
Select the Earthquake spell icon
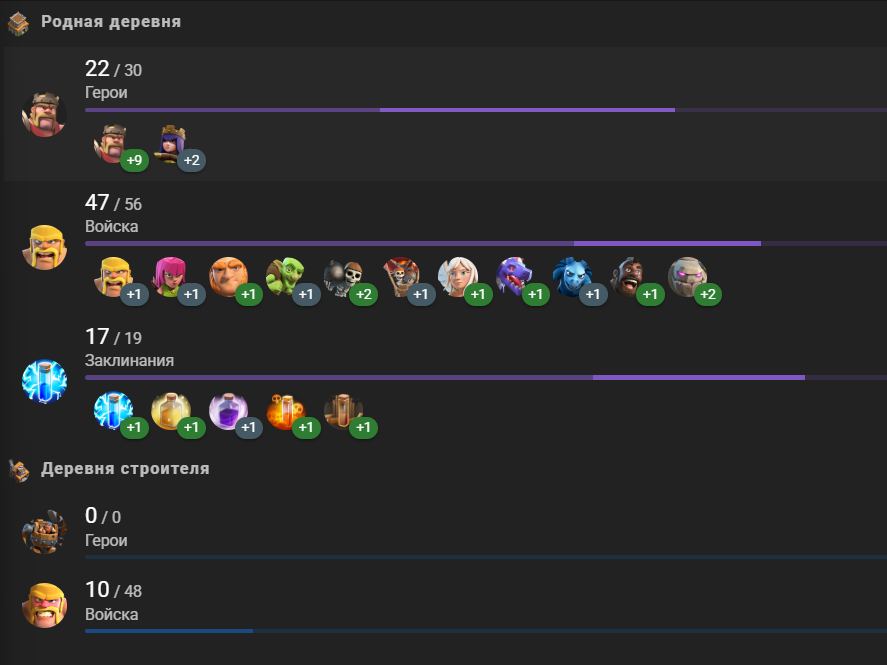[x=343, y=411]
